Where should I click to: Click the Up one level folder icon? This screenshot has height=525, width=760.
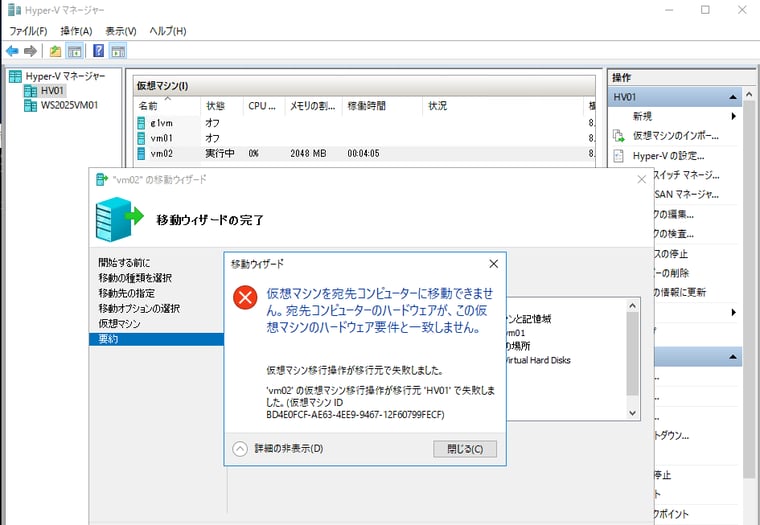(x=55, y=51)
